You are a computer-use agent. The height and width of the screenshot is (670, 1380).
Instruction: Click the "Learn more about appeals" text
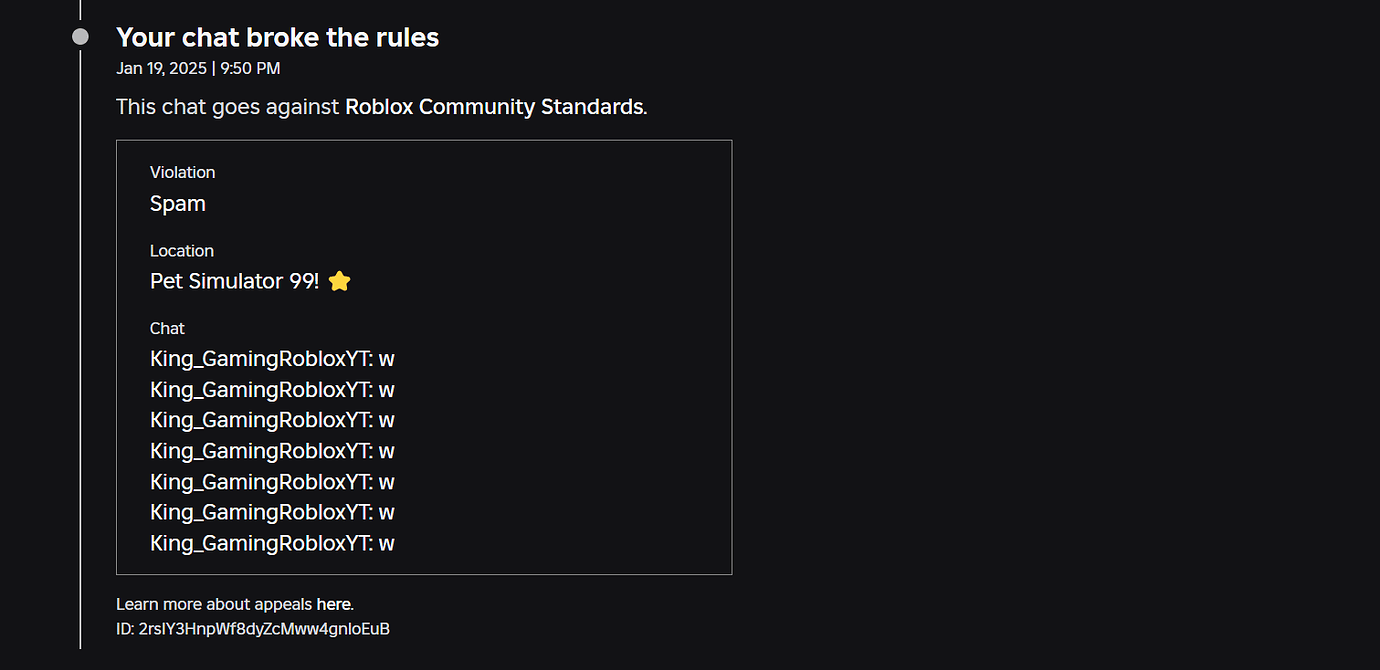pos(214,604)
